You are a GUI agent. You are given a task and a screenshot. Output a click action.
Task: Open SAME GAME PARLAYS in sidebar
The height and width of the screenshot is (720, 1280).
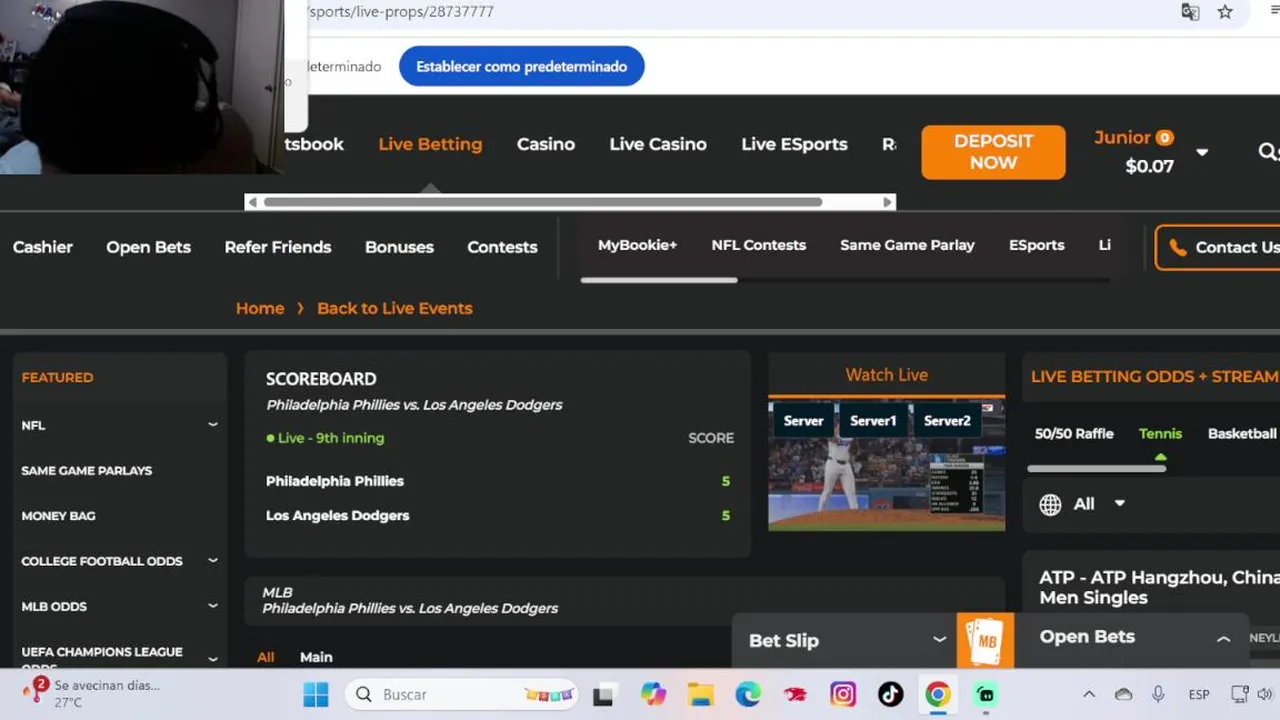pos(87,470)
